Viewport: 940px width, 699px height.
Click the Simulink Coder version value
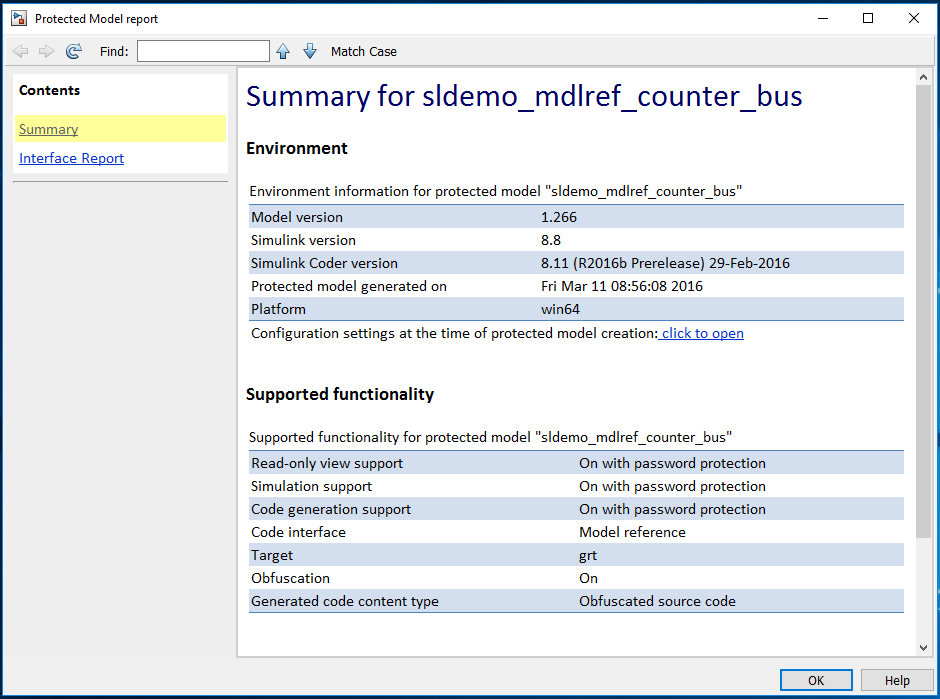(x=665, y=263)
